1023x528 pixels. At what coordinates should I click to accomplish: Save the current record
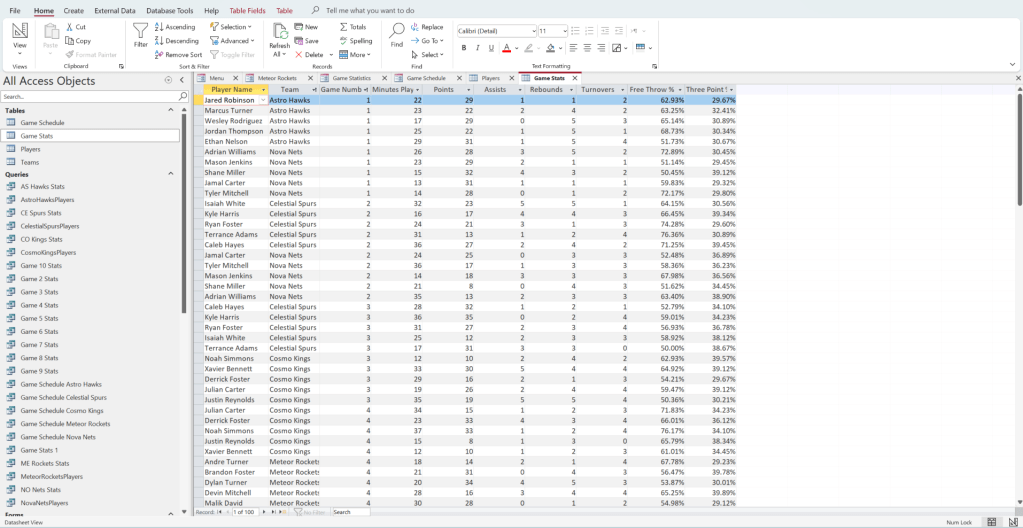pyautogui.click(x=307, y=41)
